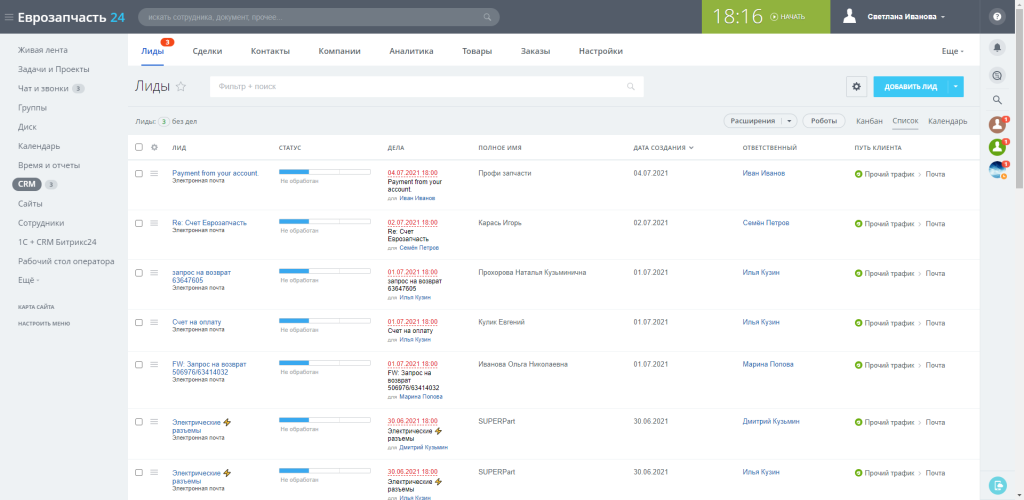Switch to the Сделки tab
The height and width of the screenshot is (500, 1024).
[x=207, y=51]
